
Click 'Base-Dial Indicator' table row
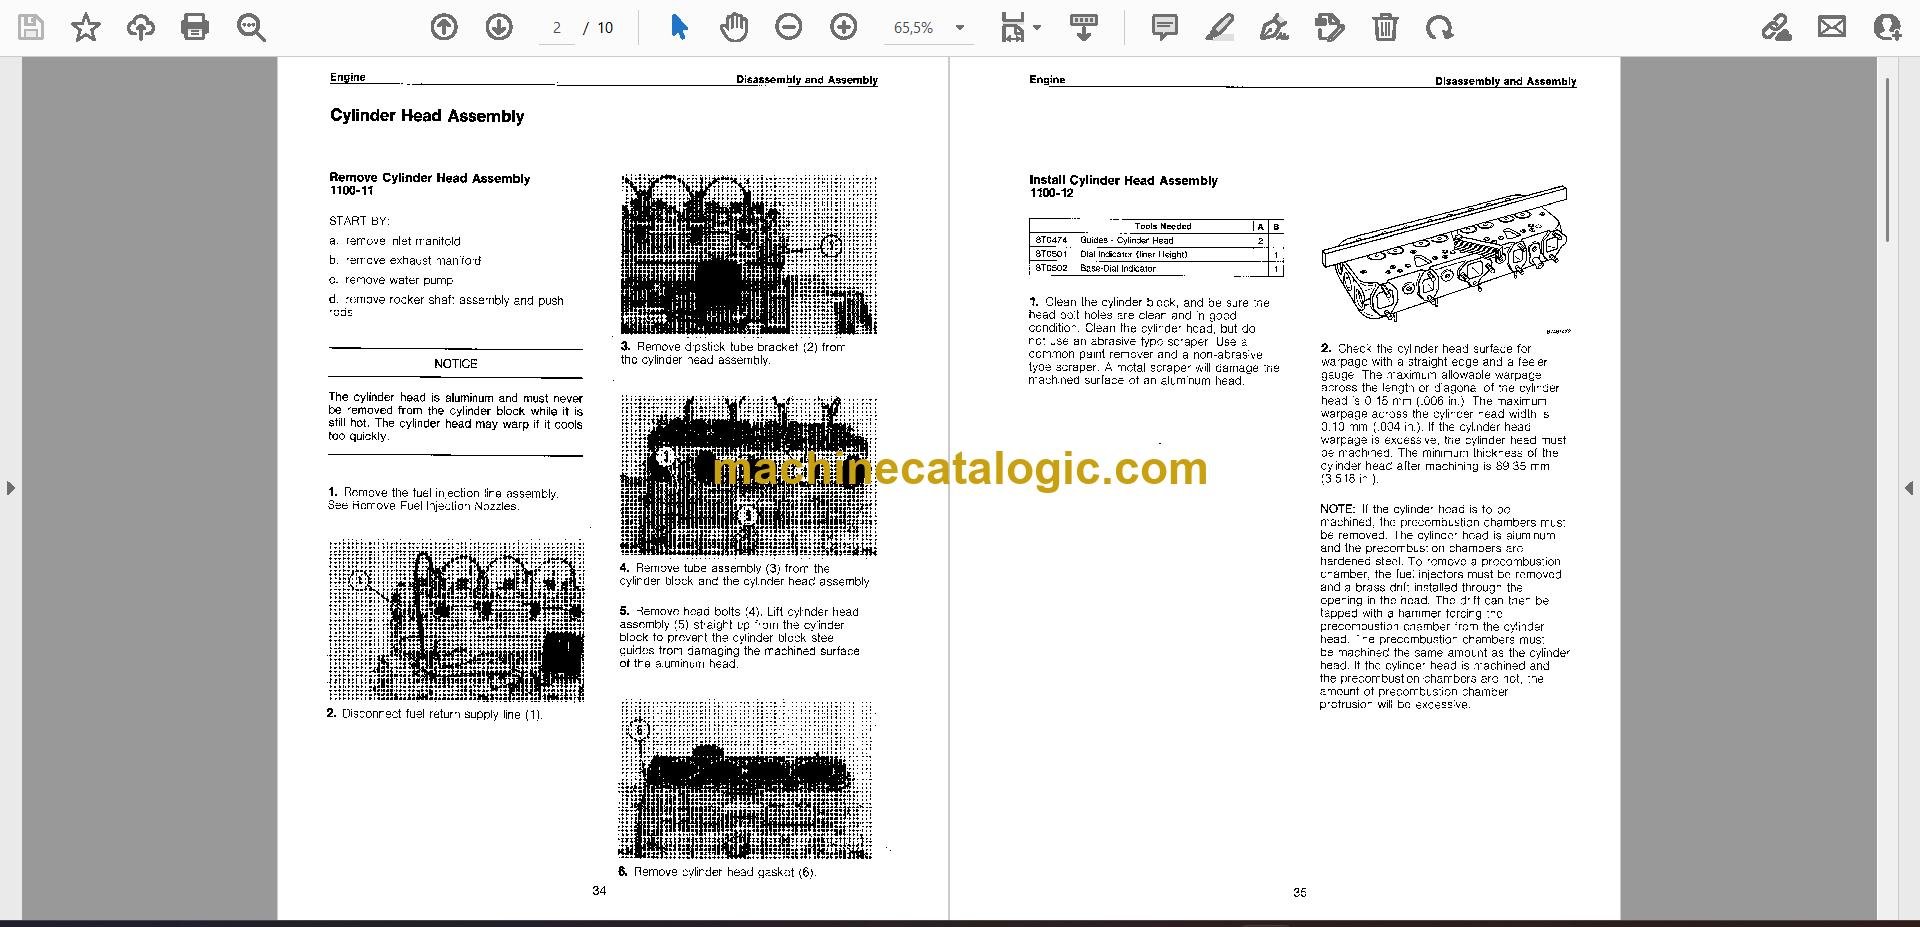1156,269
